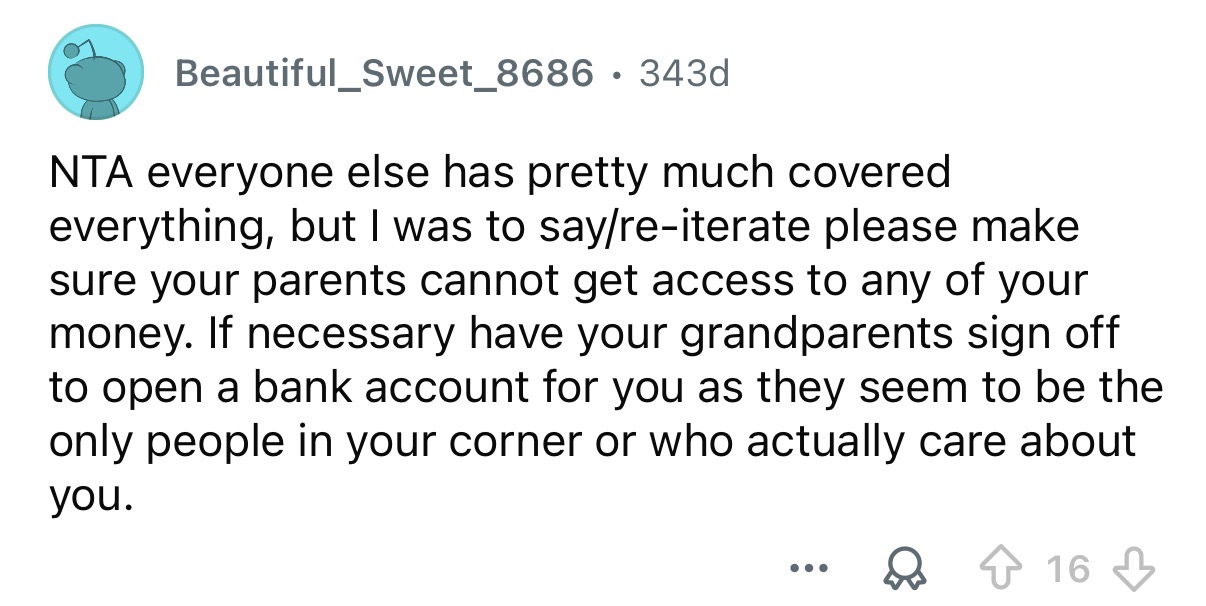Click the 343d timestamp
1206x606 pixels.
(x=688, y=72)
